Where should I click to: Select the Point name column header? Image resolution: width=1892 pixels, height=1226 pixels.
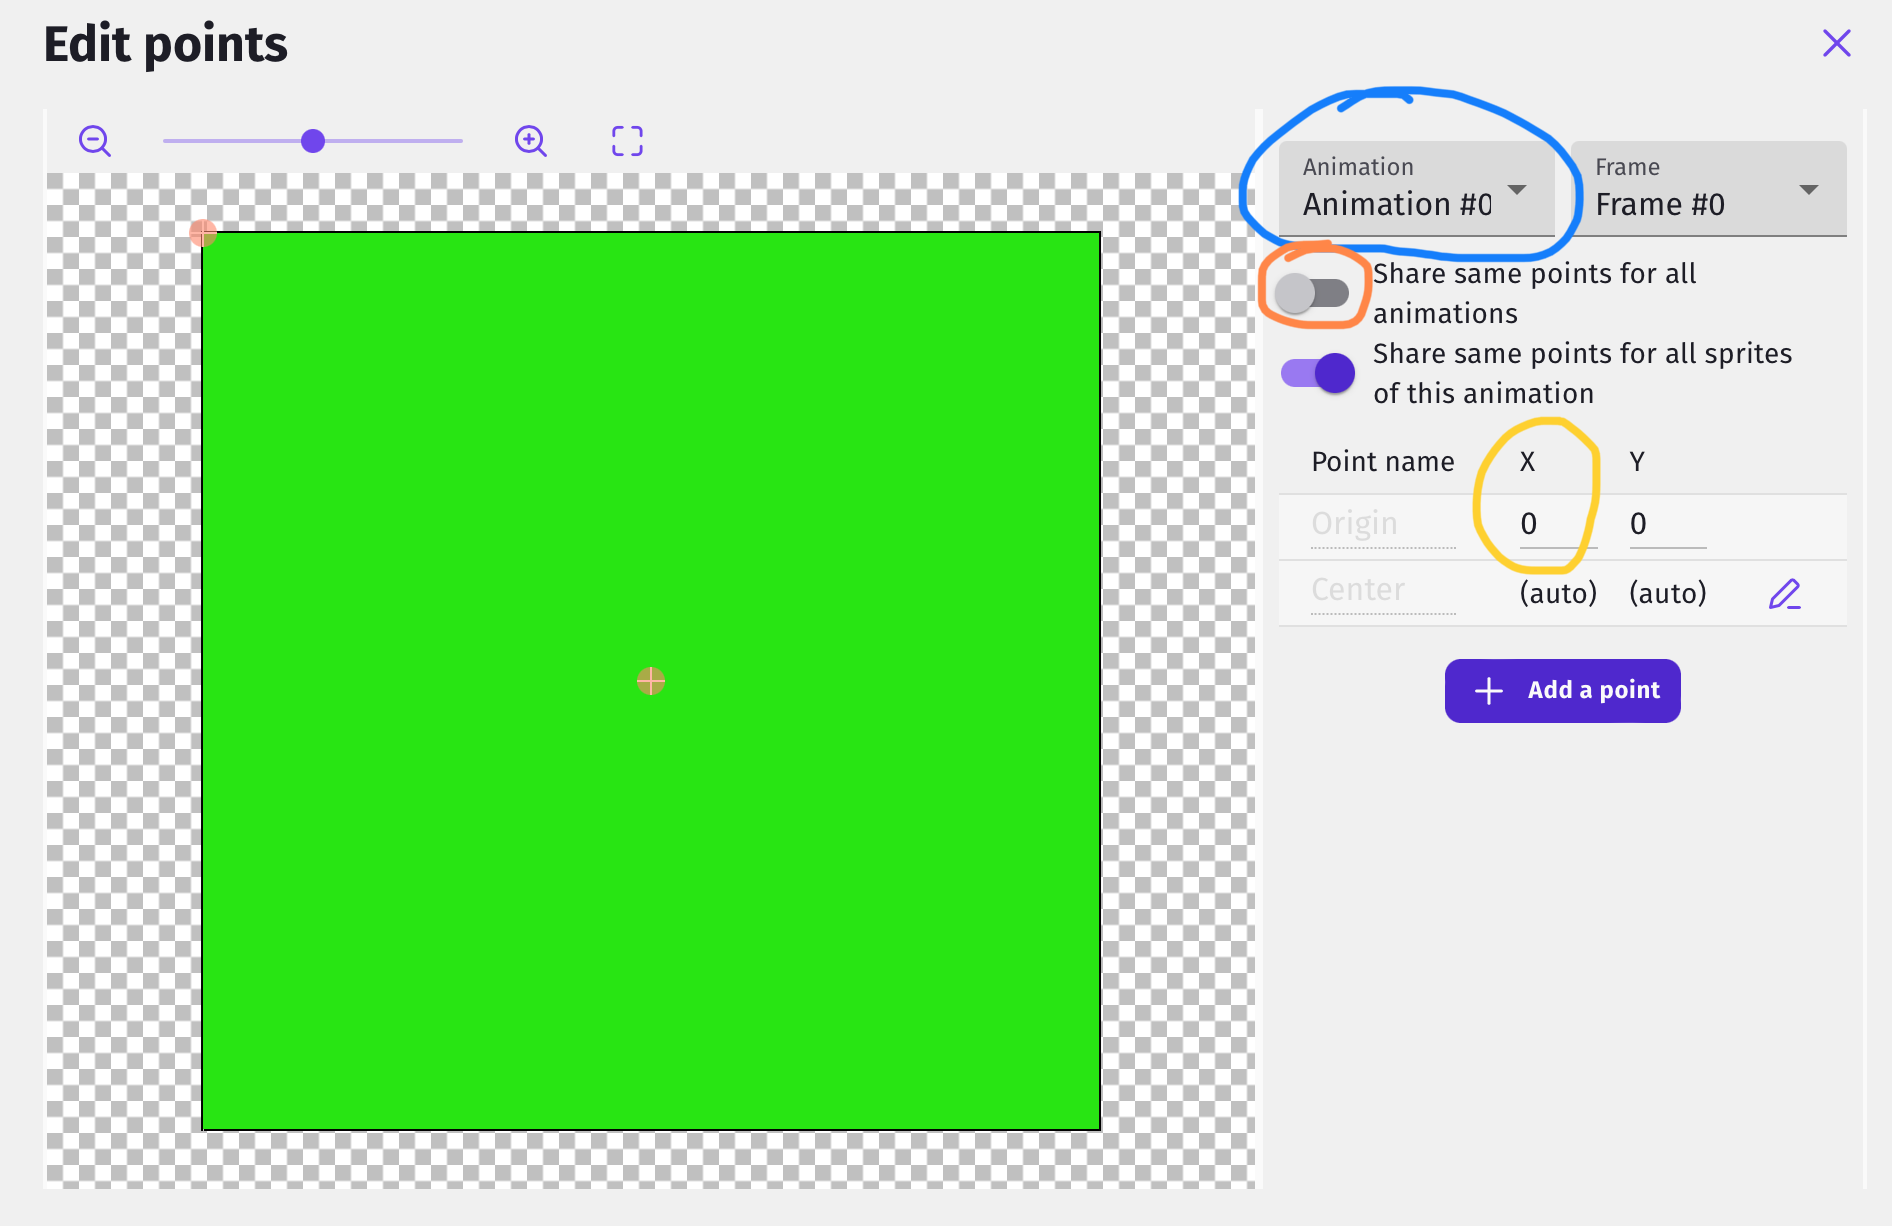(1382, 461)
